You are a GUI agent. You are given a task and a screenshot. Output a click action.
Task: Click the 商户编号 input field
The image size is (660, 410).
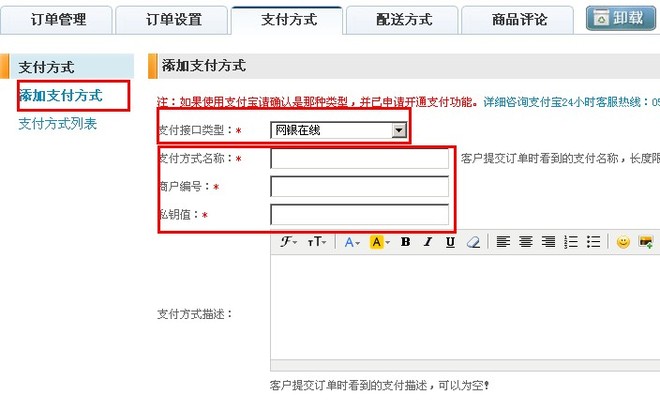[x=360, y=186]
